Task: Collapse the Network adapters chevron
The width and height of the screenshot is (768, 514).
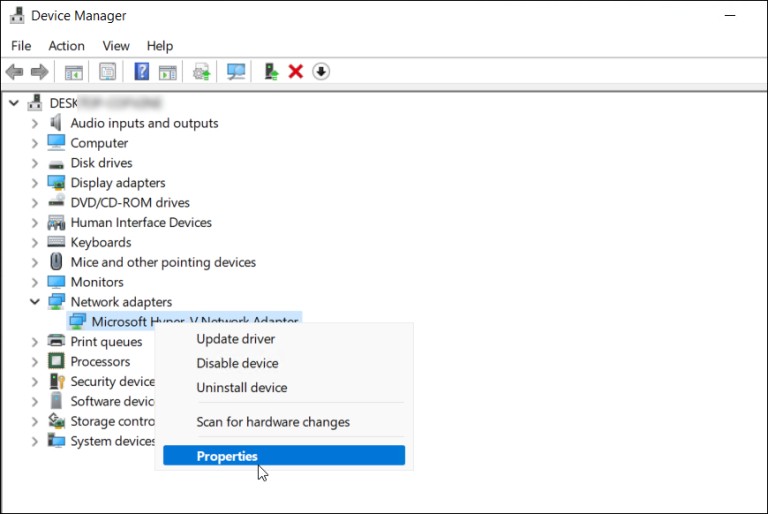Action: [x=34, y=302]
